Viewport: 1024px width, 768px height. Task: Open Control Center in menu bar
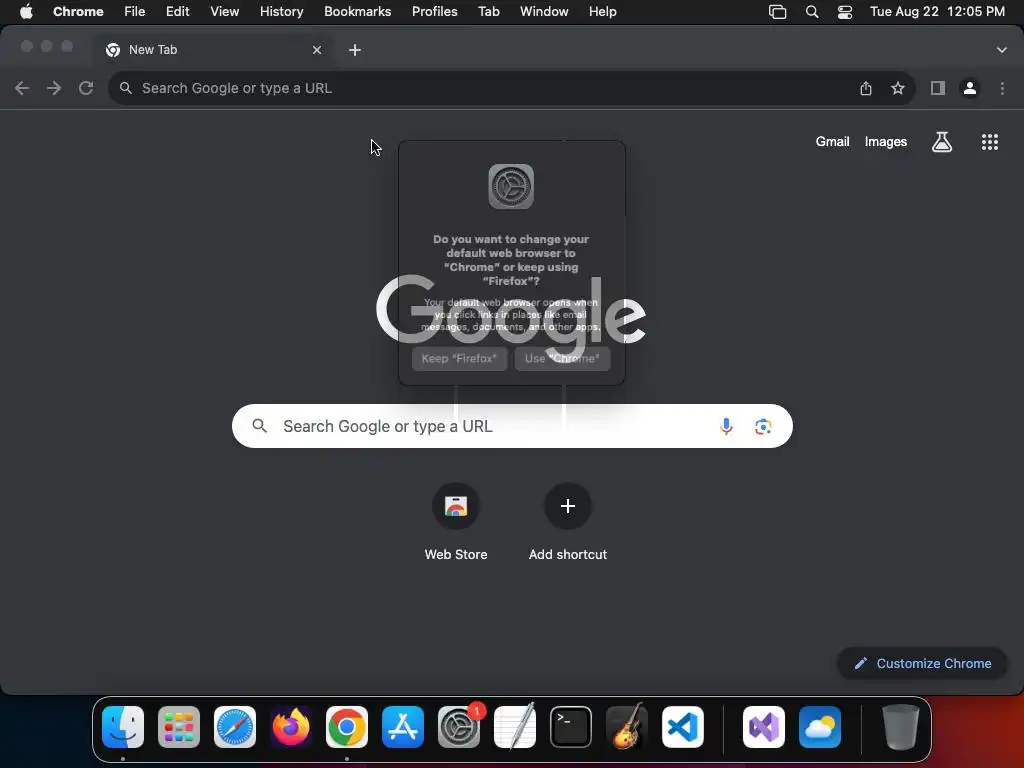click(844, 12)
